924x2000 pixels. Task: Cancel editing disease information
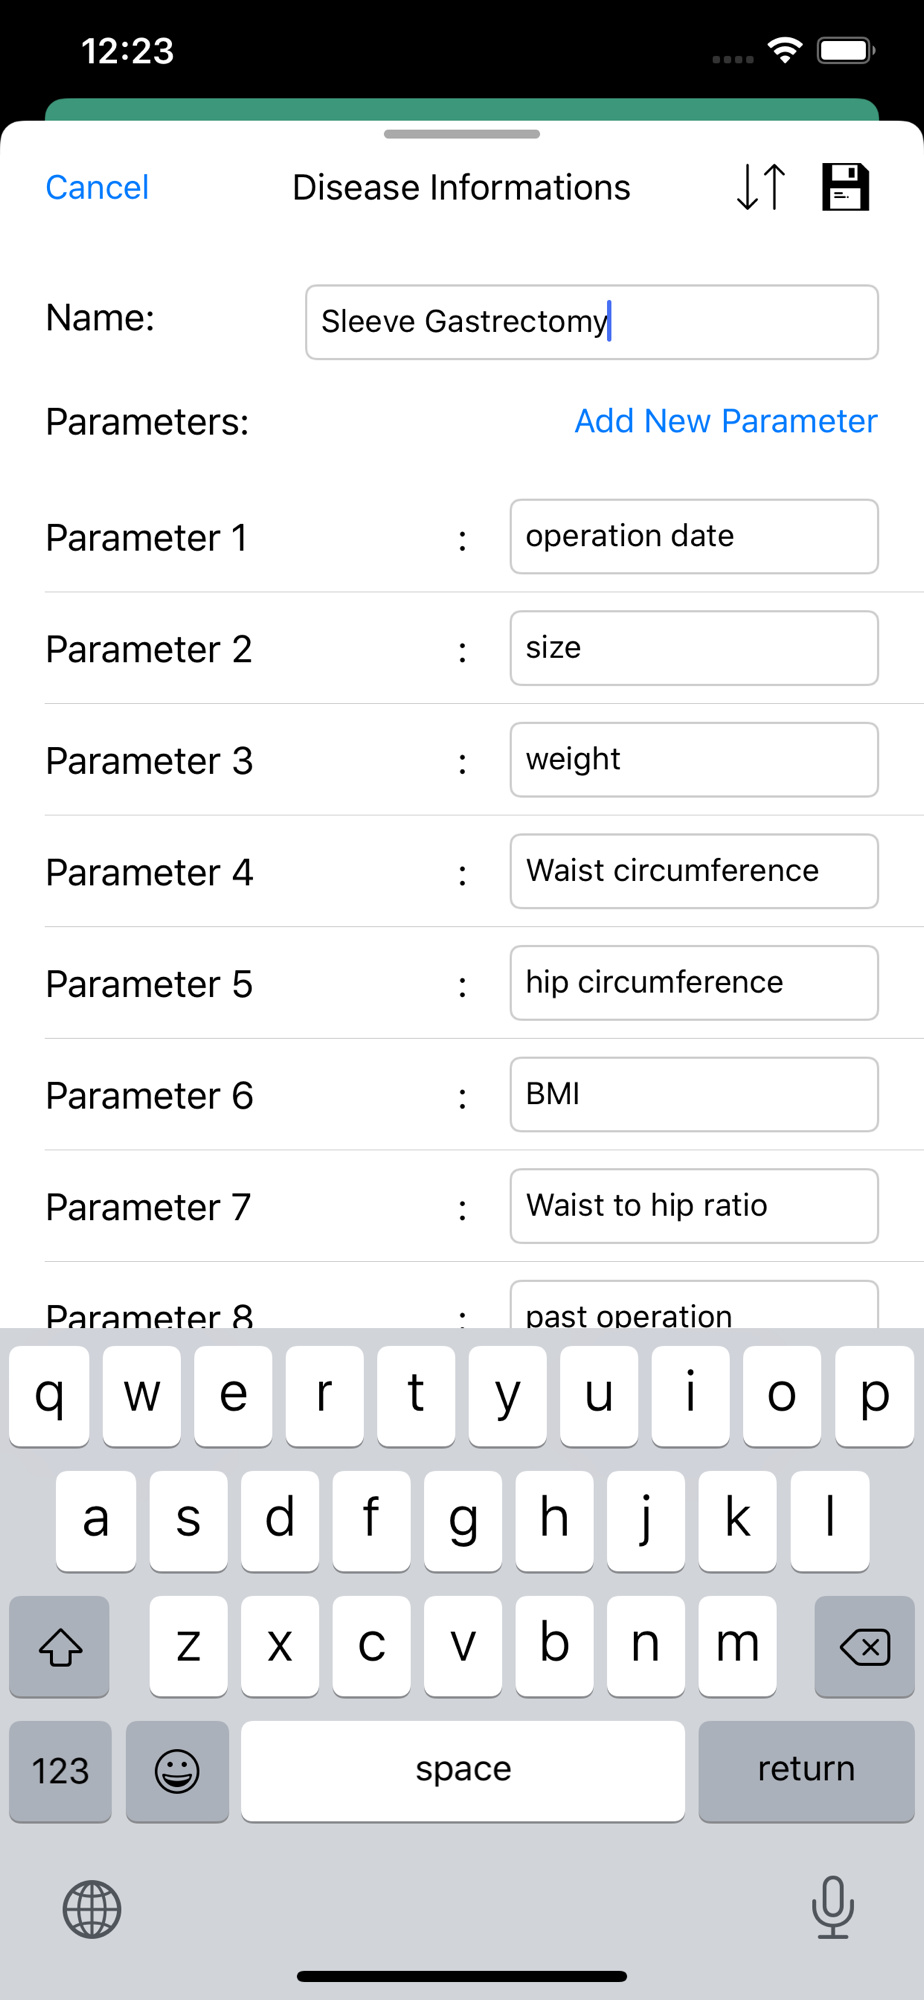click(x=97, y=187)
